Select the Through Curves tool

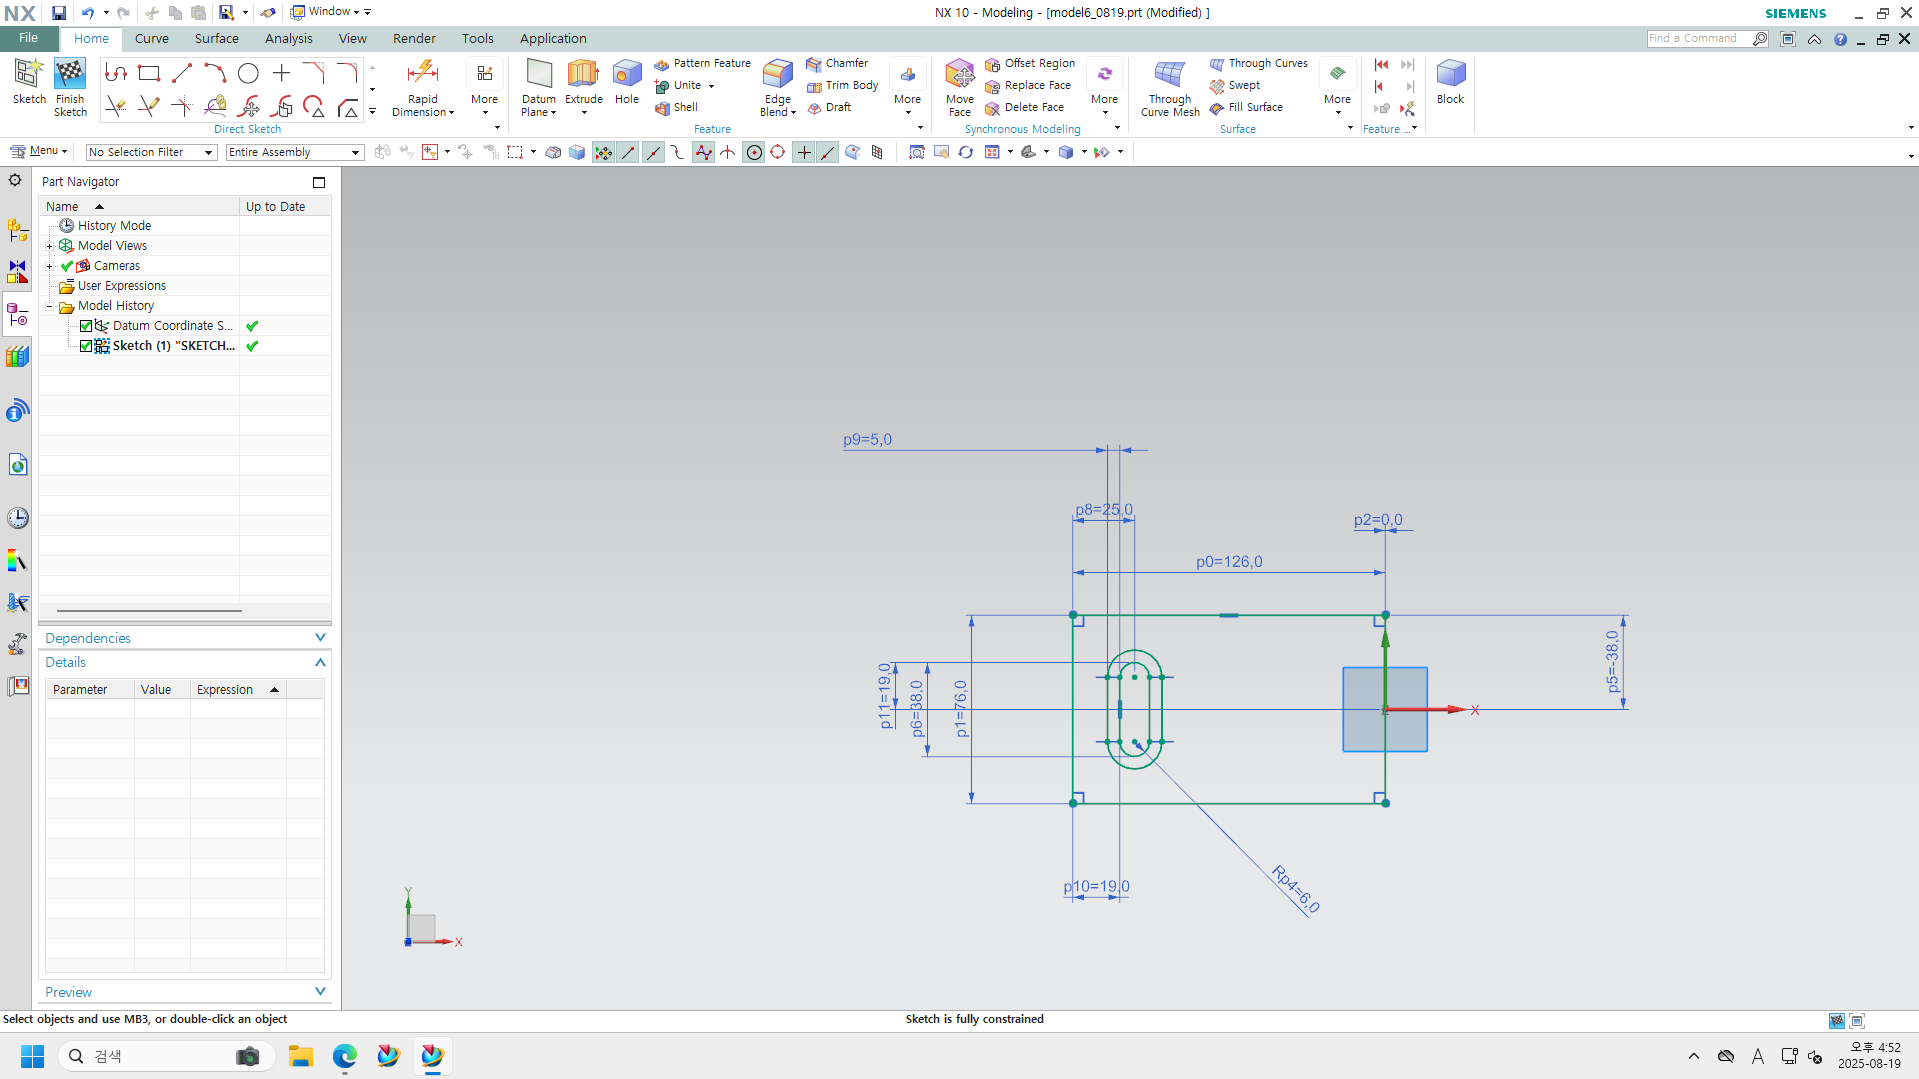pos(1258,64)
